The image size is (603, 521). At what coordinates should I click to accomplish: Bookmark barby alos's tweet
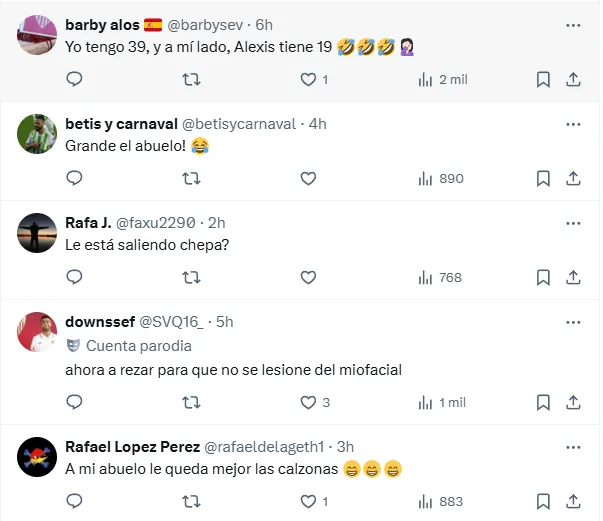click(x=543, y=80)
